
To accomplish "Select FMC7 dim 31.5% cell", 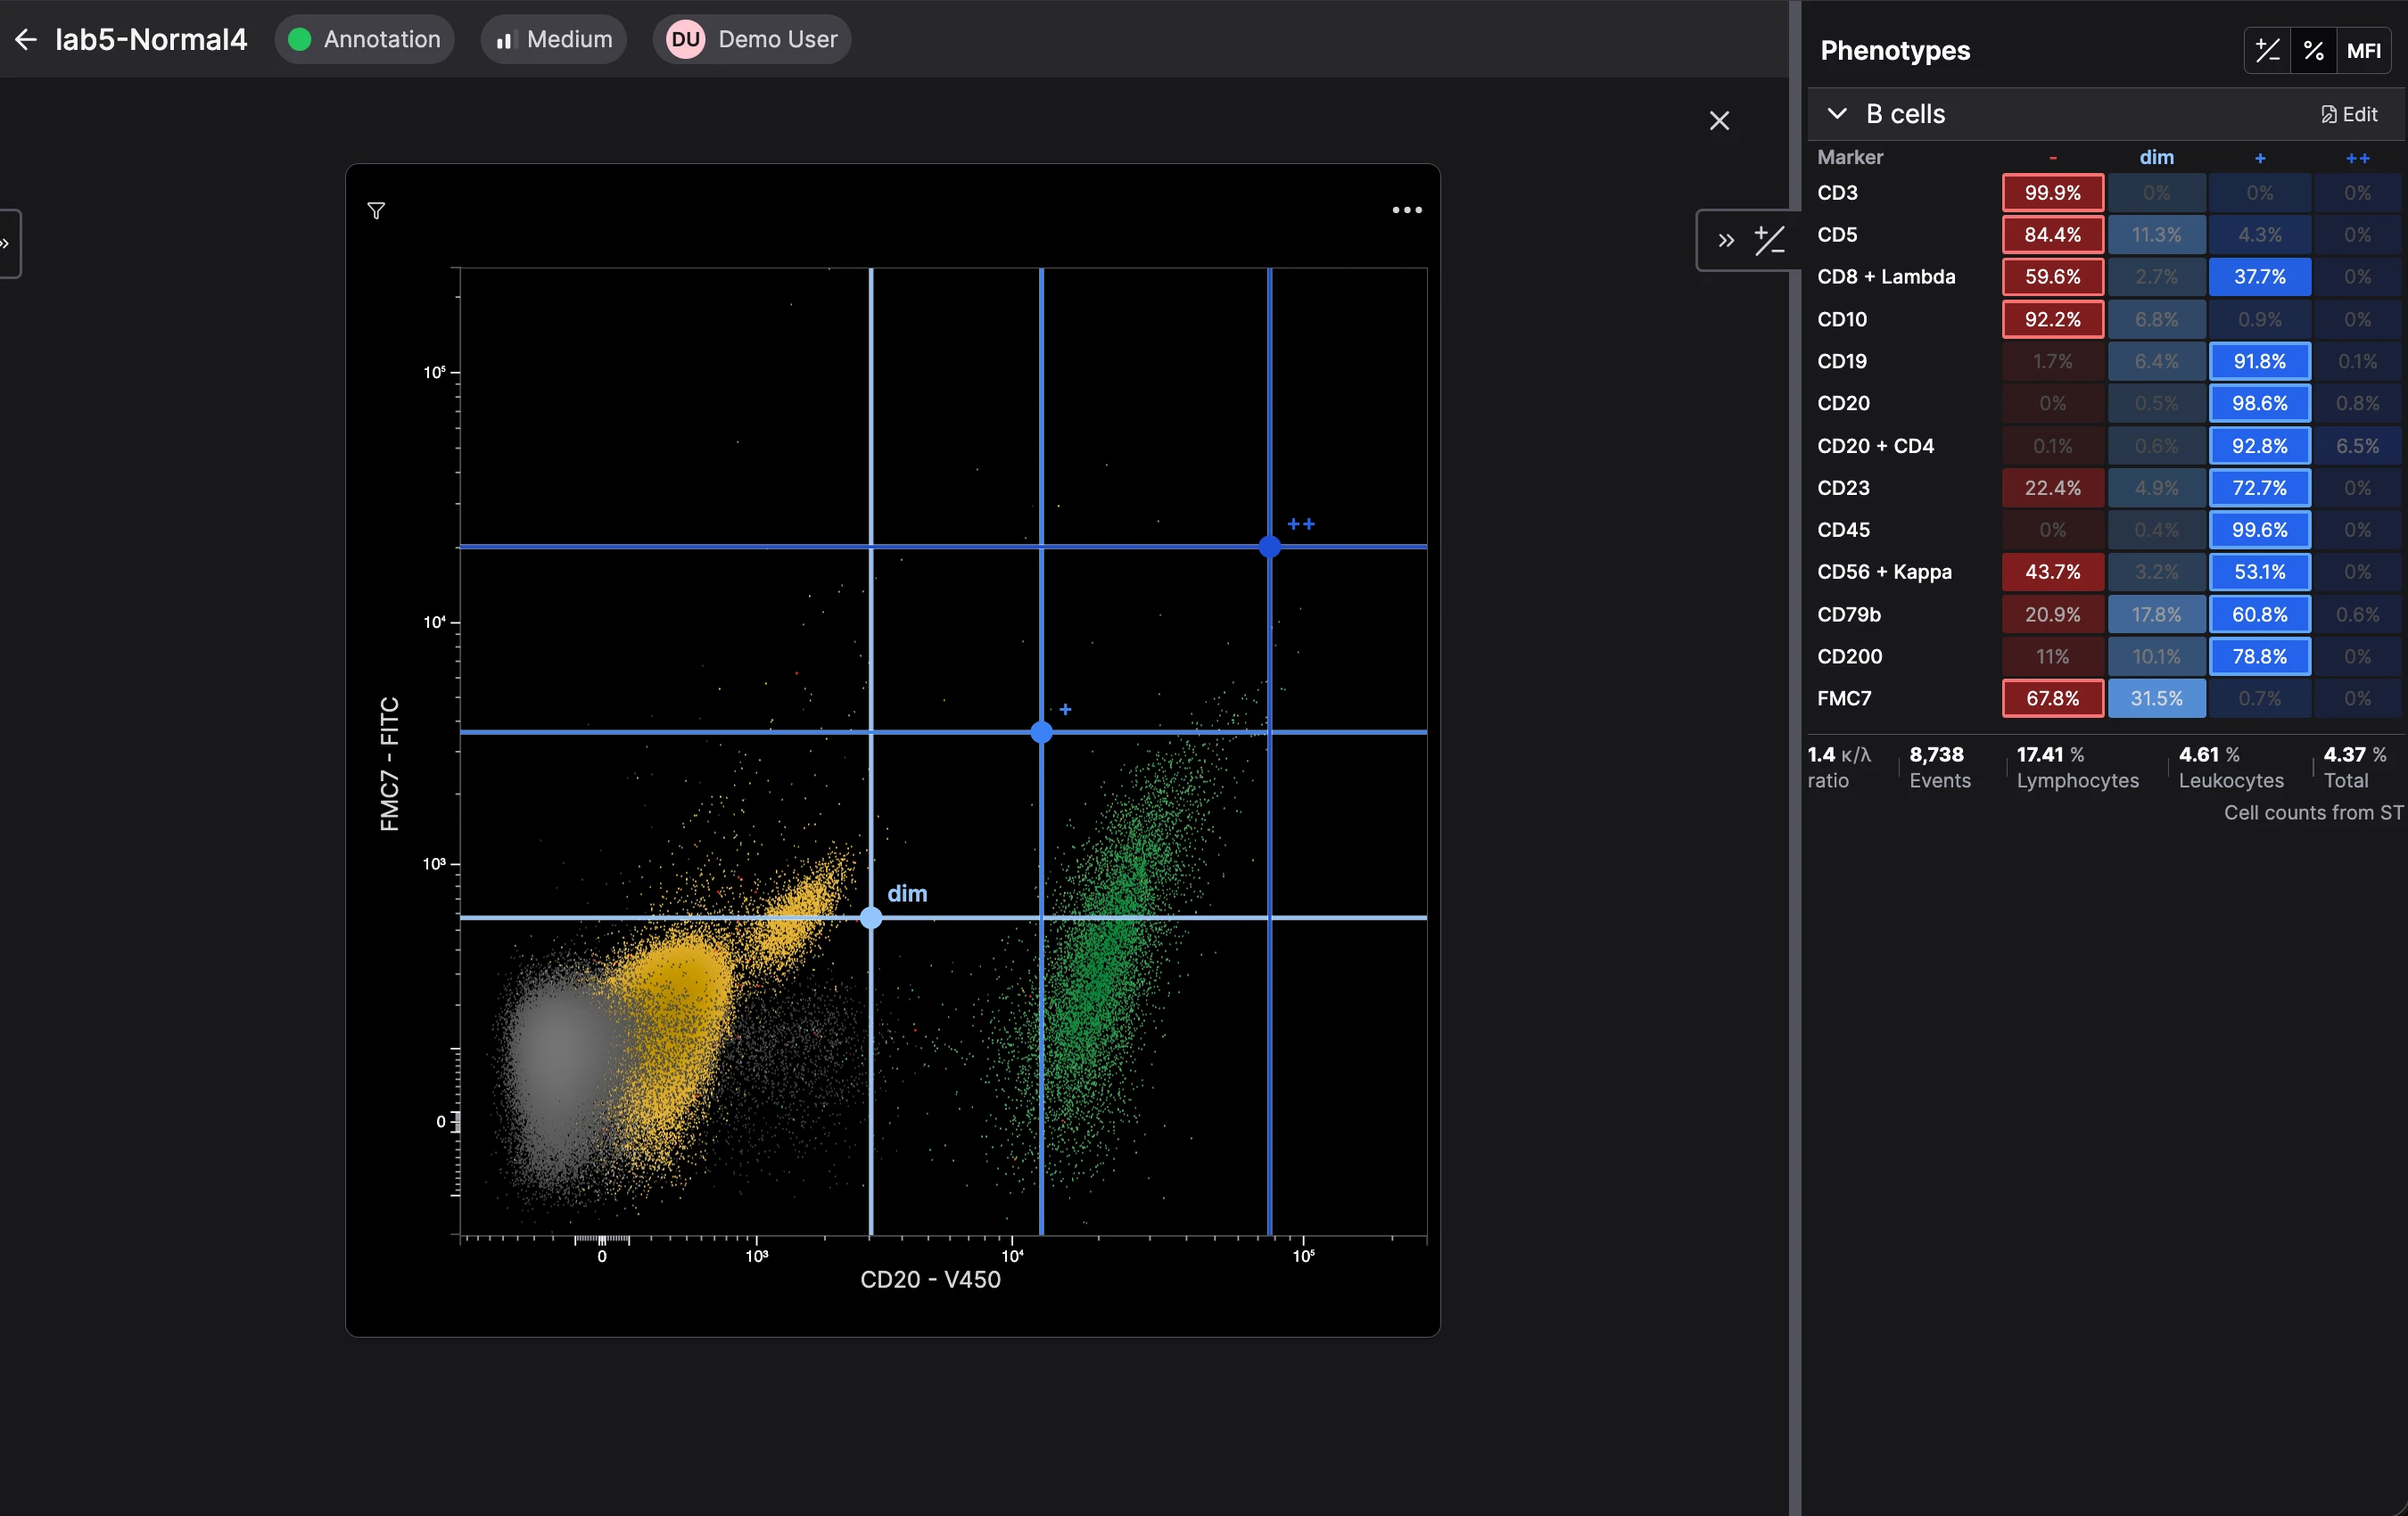I will click(2156, 698).
